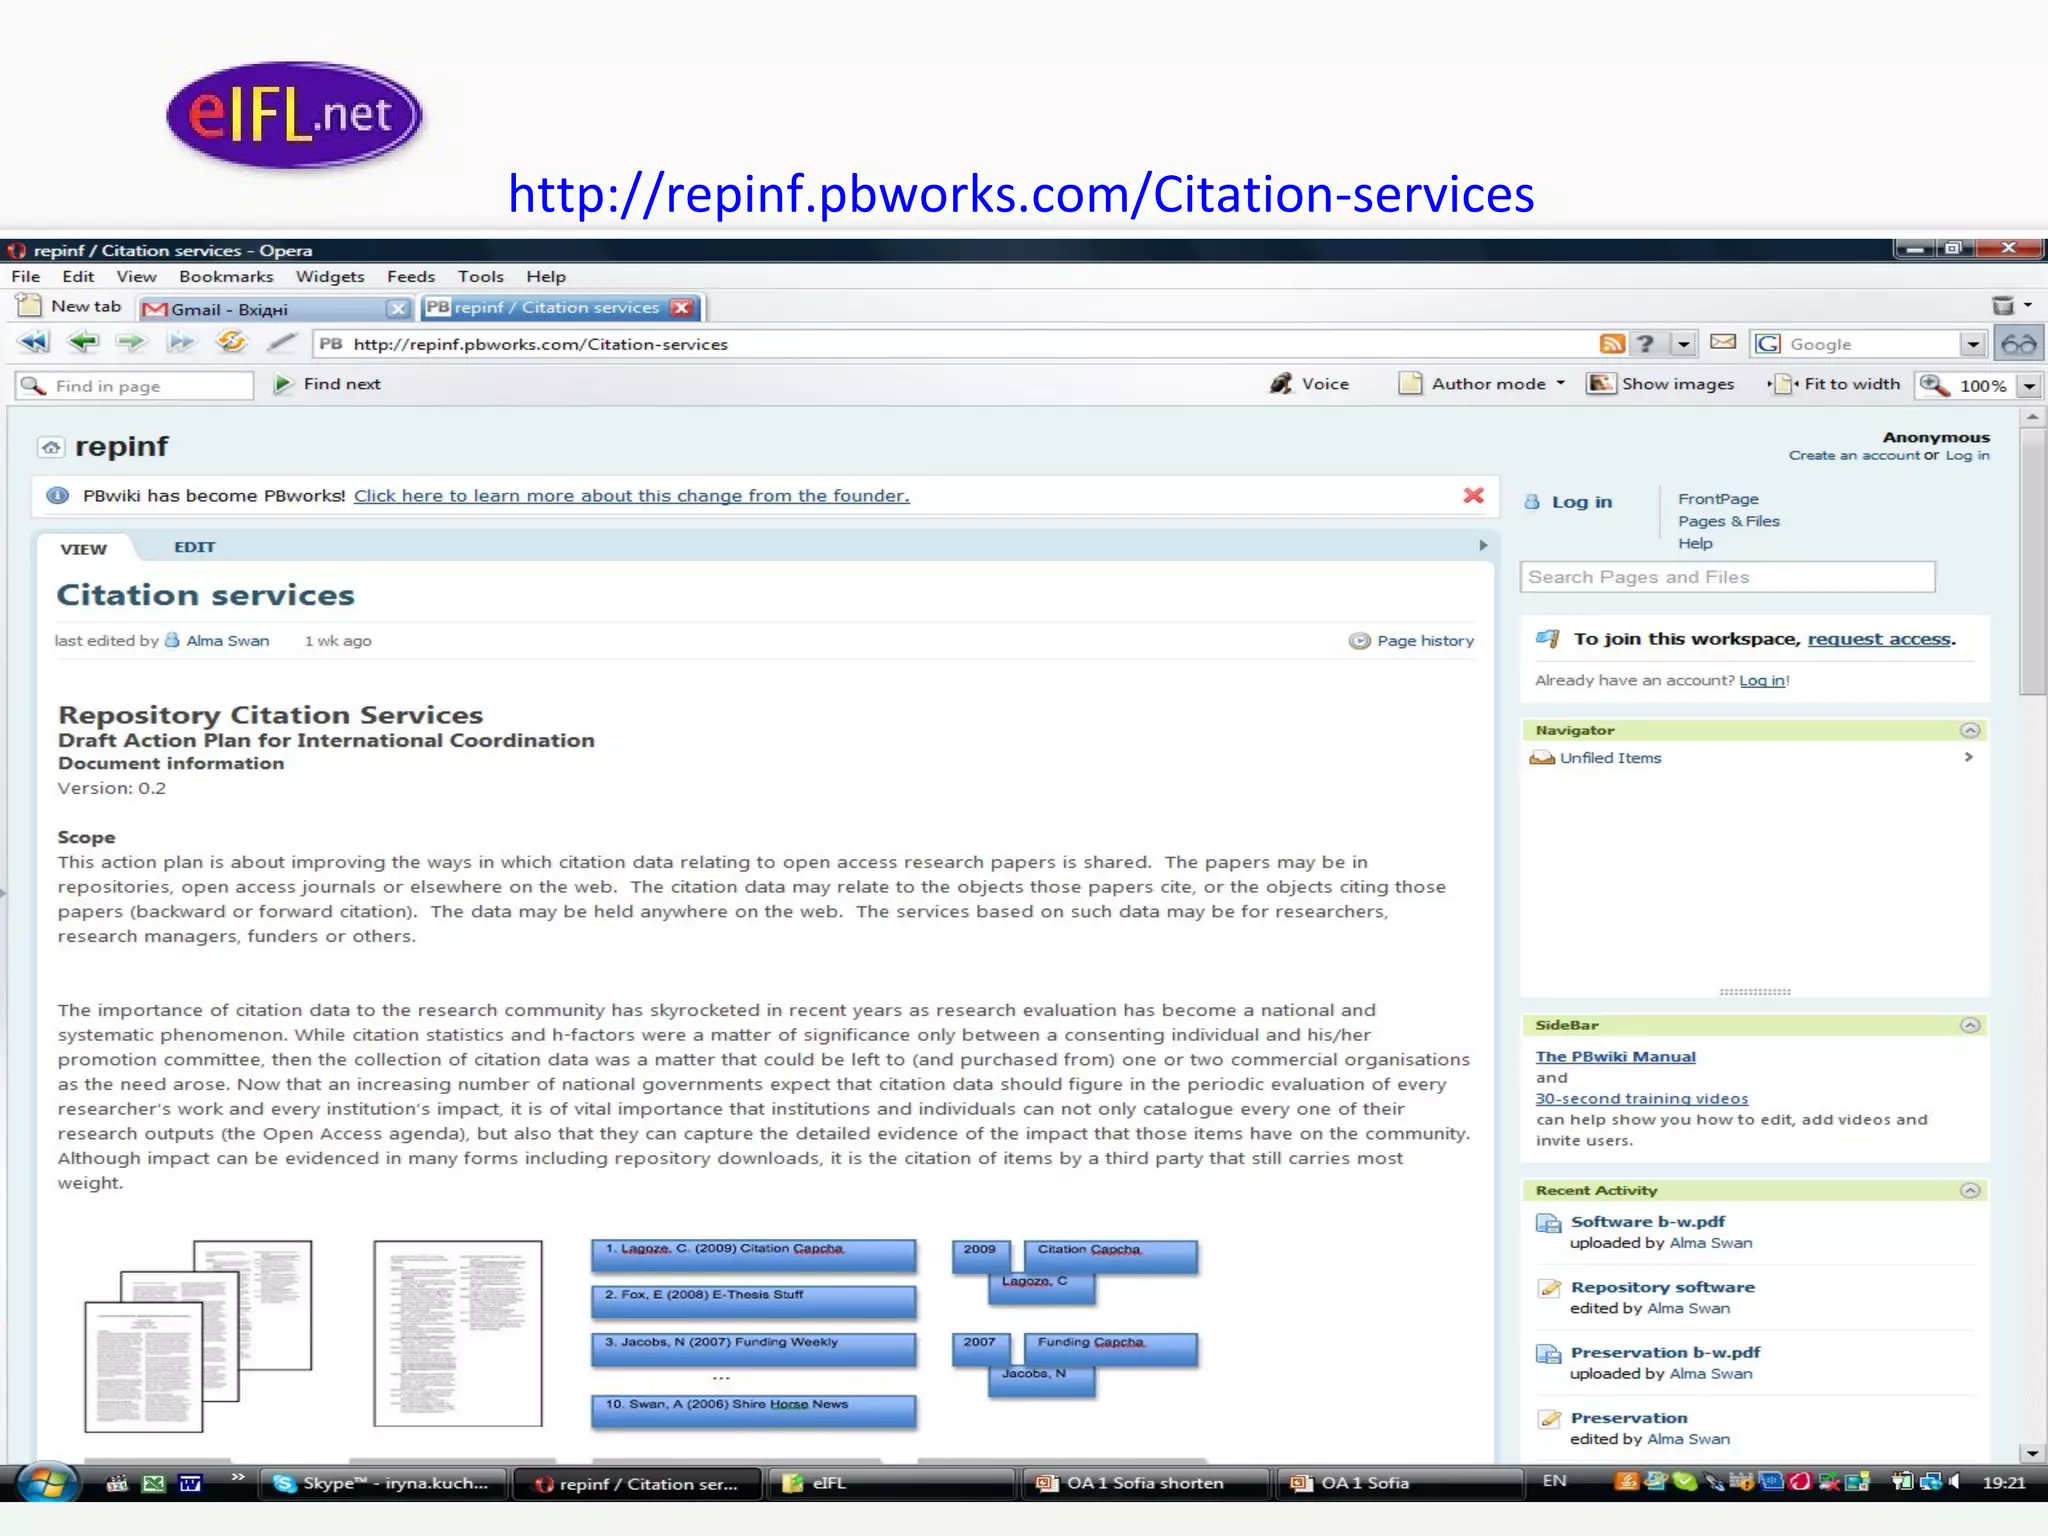This screenshot has height=1536, width=2048.
Task: Click the question mark security icon
Action: click(1645, 344)
